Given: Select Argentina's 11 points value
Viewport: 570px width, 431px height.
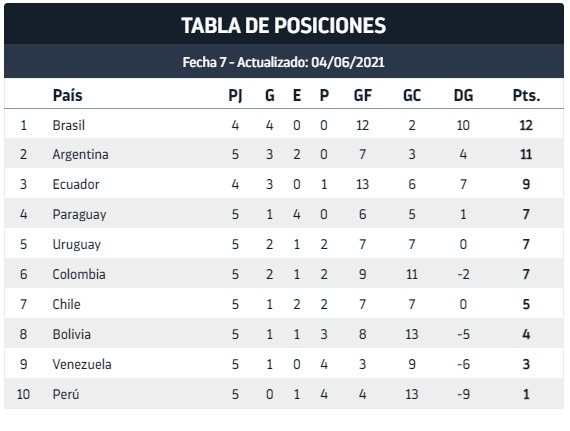Looking at the screenshot, I should click(x=526, y=154).
